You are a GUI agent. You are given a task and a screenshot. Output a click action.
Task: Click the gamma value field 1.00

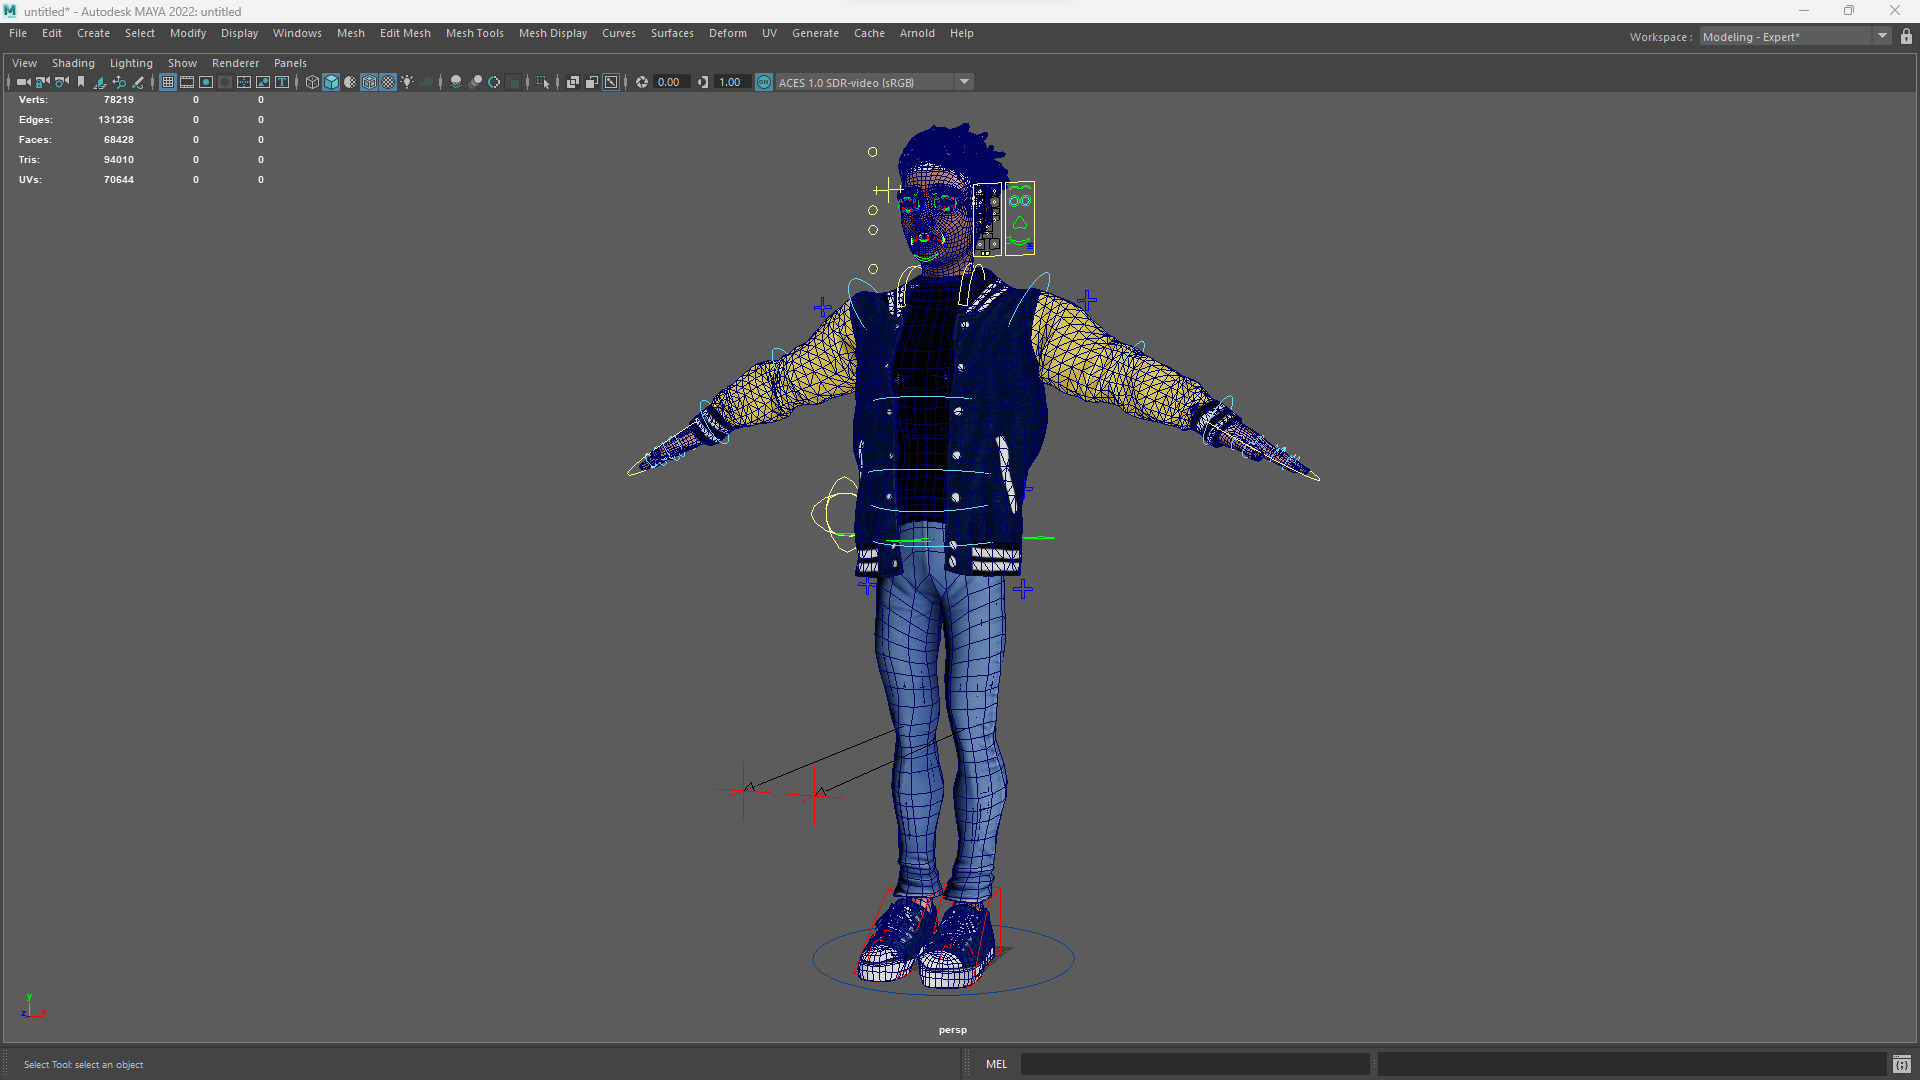pos(730,82)
